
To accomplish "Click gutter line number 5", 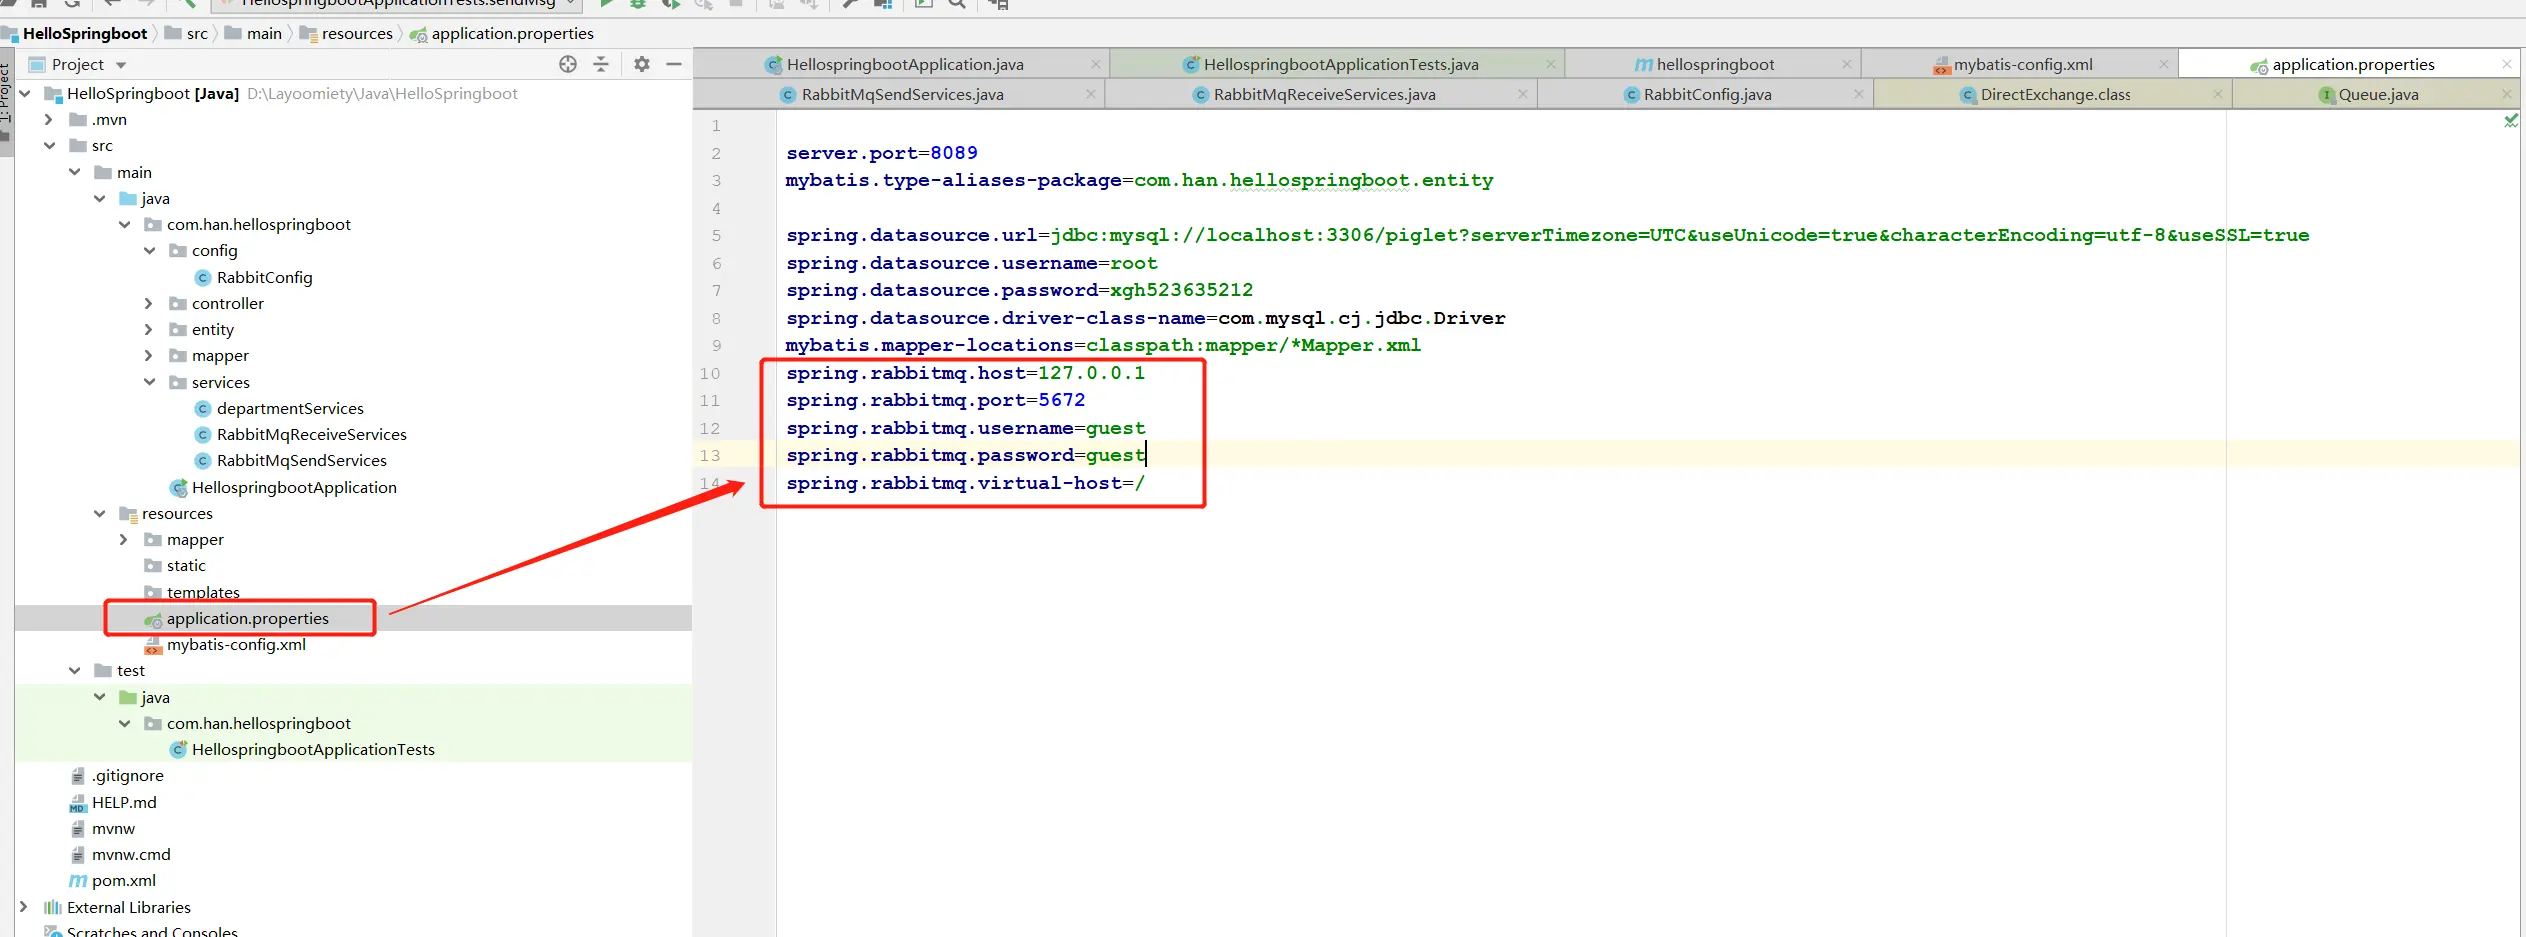I will 716,235.
